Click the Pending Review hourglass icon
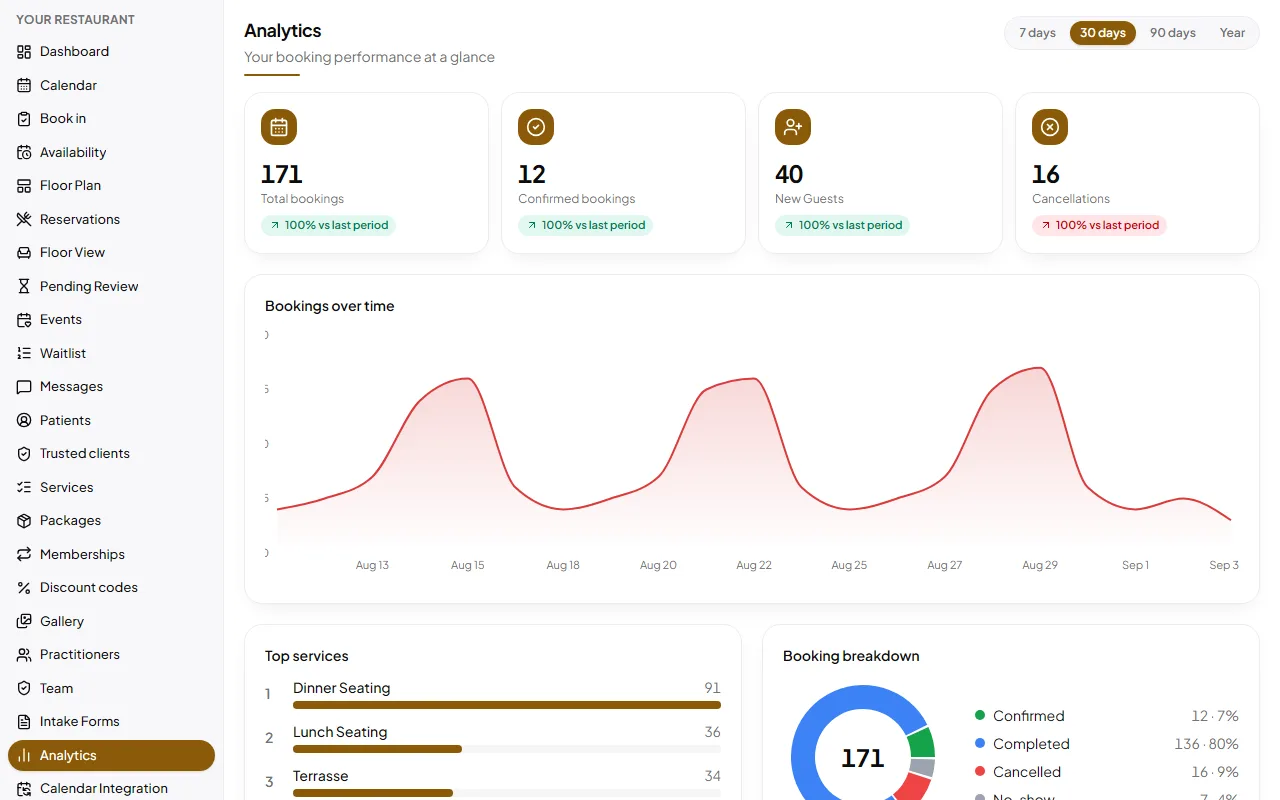Image resolution: width=1280 pixels, height=800 pixels. [x=24, y=286]
